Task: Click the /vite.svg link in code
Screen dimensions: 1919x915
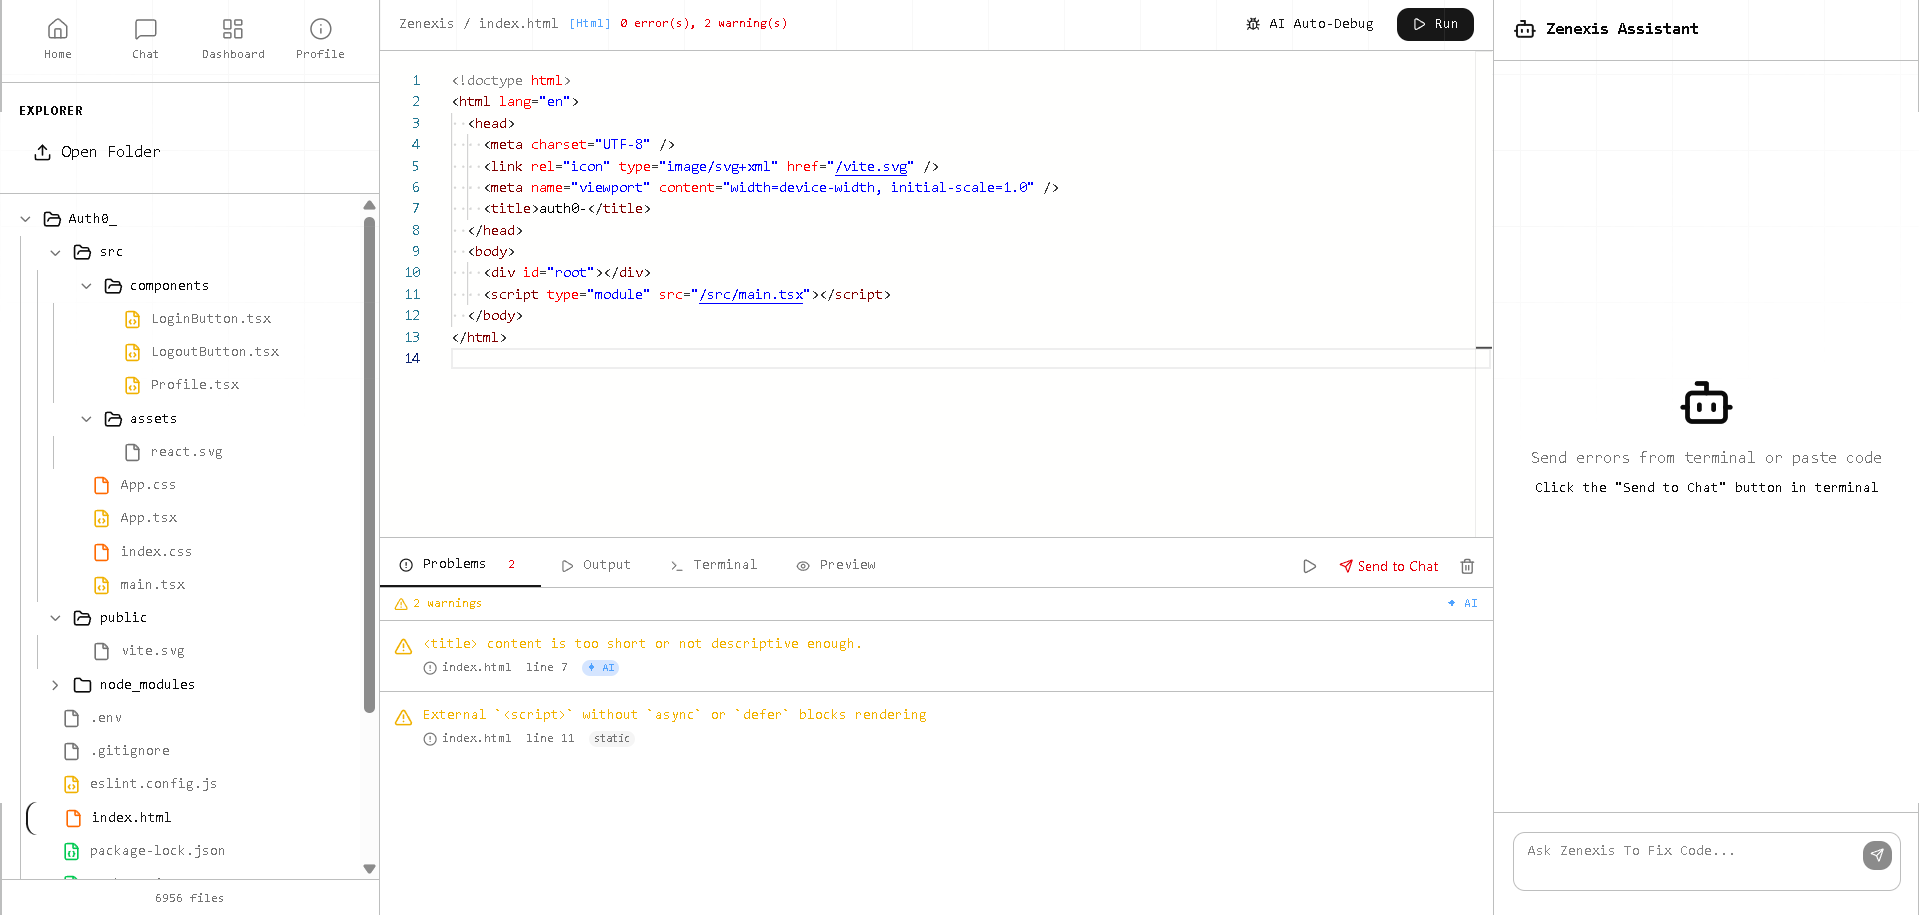Action: 871,167
